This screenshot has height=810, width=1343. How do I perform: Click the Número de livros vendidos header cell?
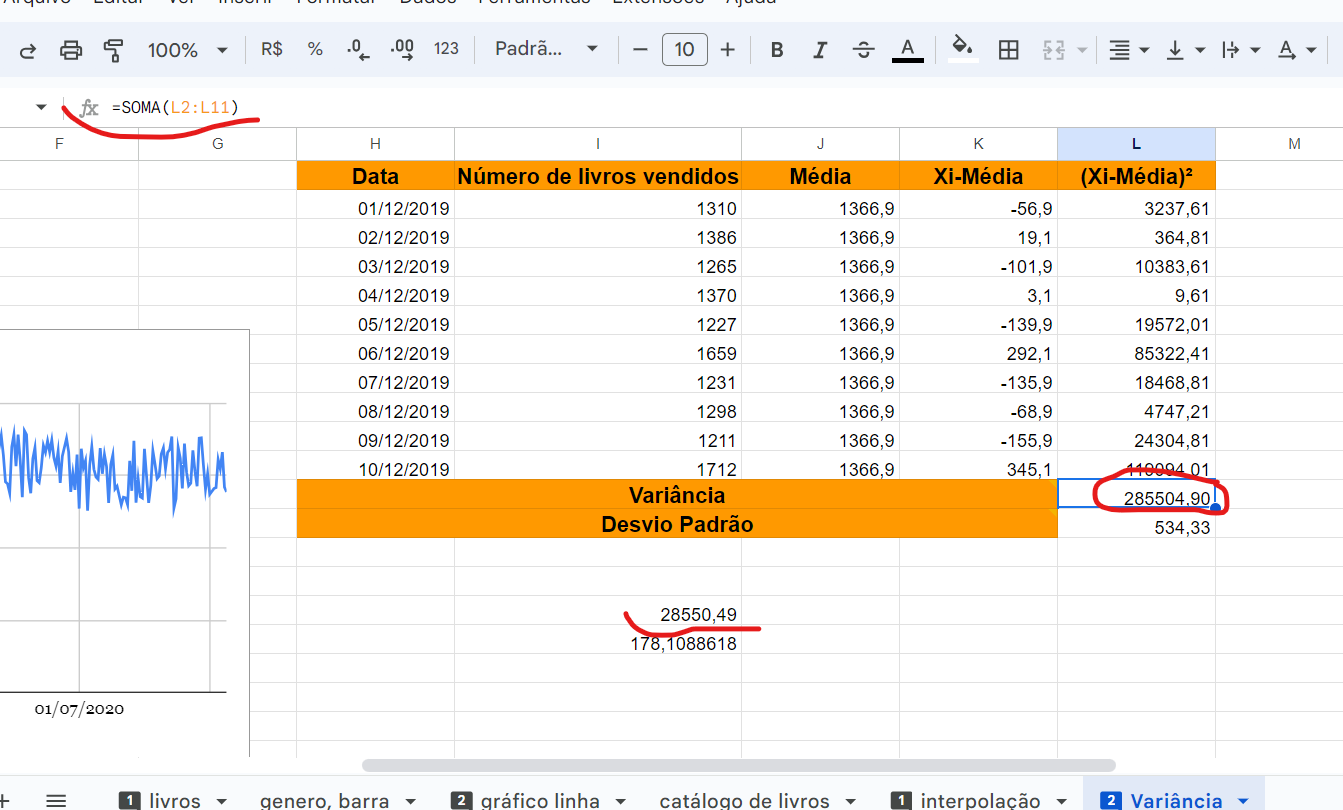pyautogui.click(x=598, y=176)
